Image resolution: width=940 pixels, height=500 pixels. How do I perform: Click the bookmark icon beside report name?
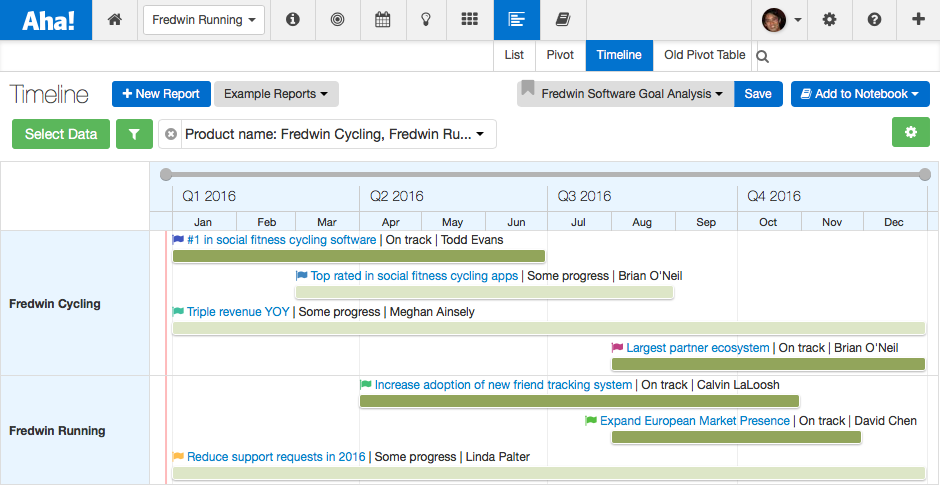[528, 89]
